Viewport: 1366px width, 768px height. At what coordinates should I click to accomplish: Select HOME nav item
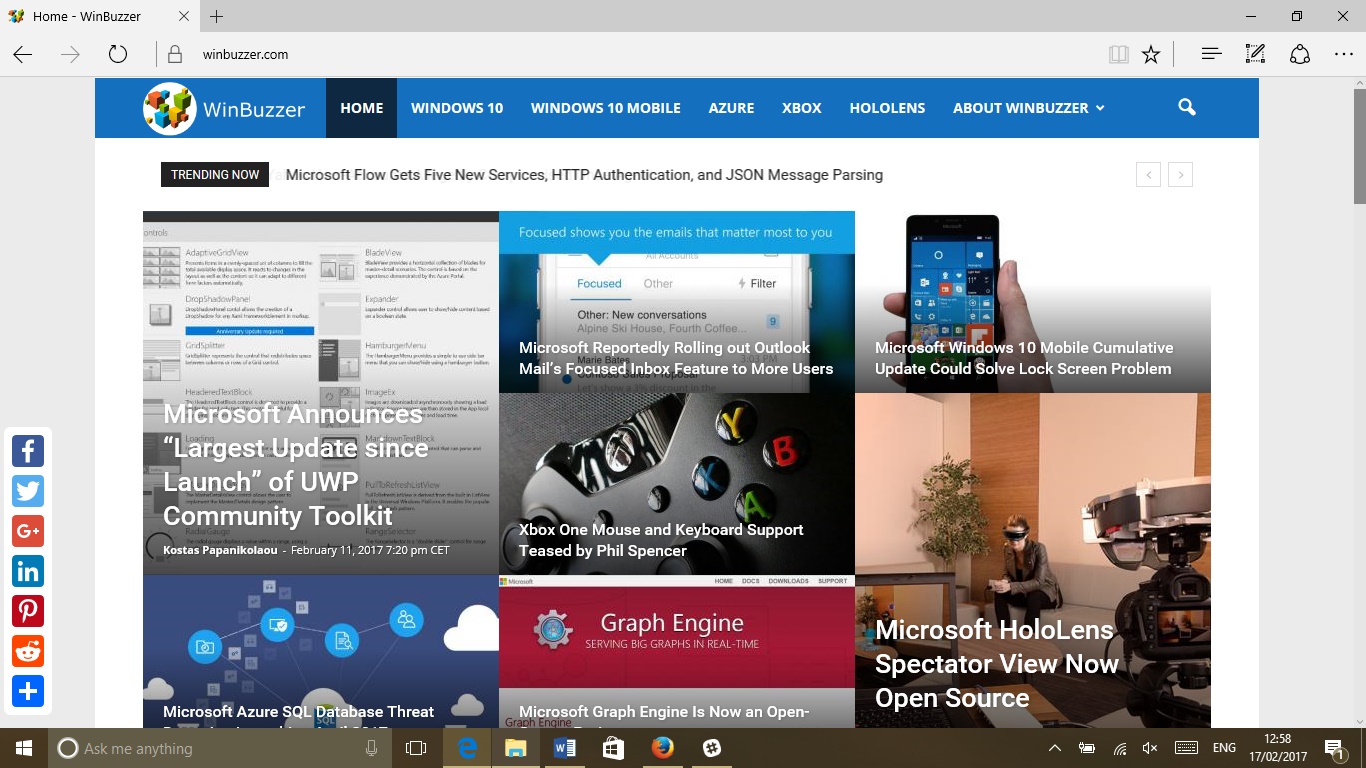click(361, 108)
